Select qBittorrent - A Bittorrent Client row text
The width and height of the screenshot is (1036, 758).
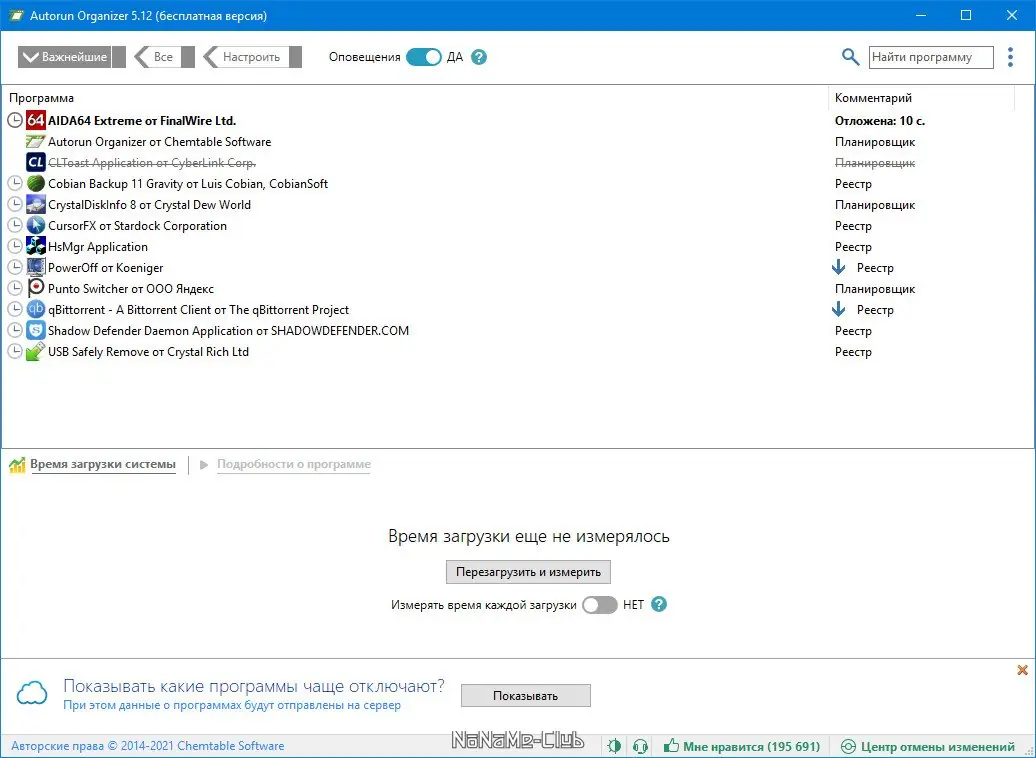(x=198, y=309)
